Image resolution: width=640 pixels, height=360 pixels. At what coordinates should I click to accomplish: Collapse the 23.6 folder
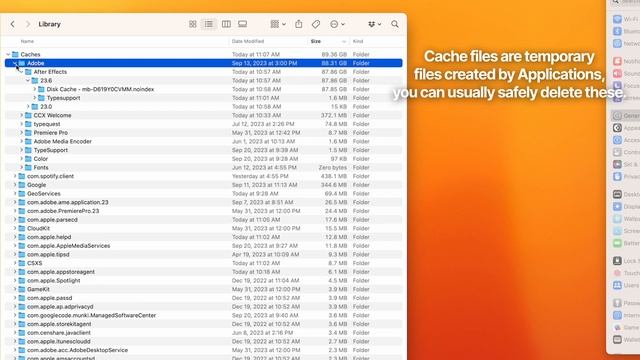[x=28, y=81]
